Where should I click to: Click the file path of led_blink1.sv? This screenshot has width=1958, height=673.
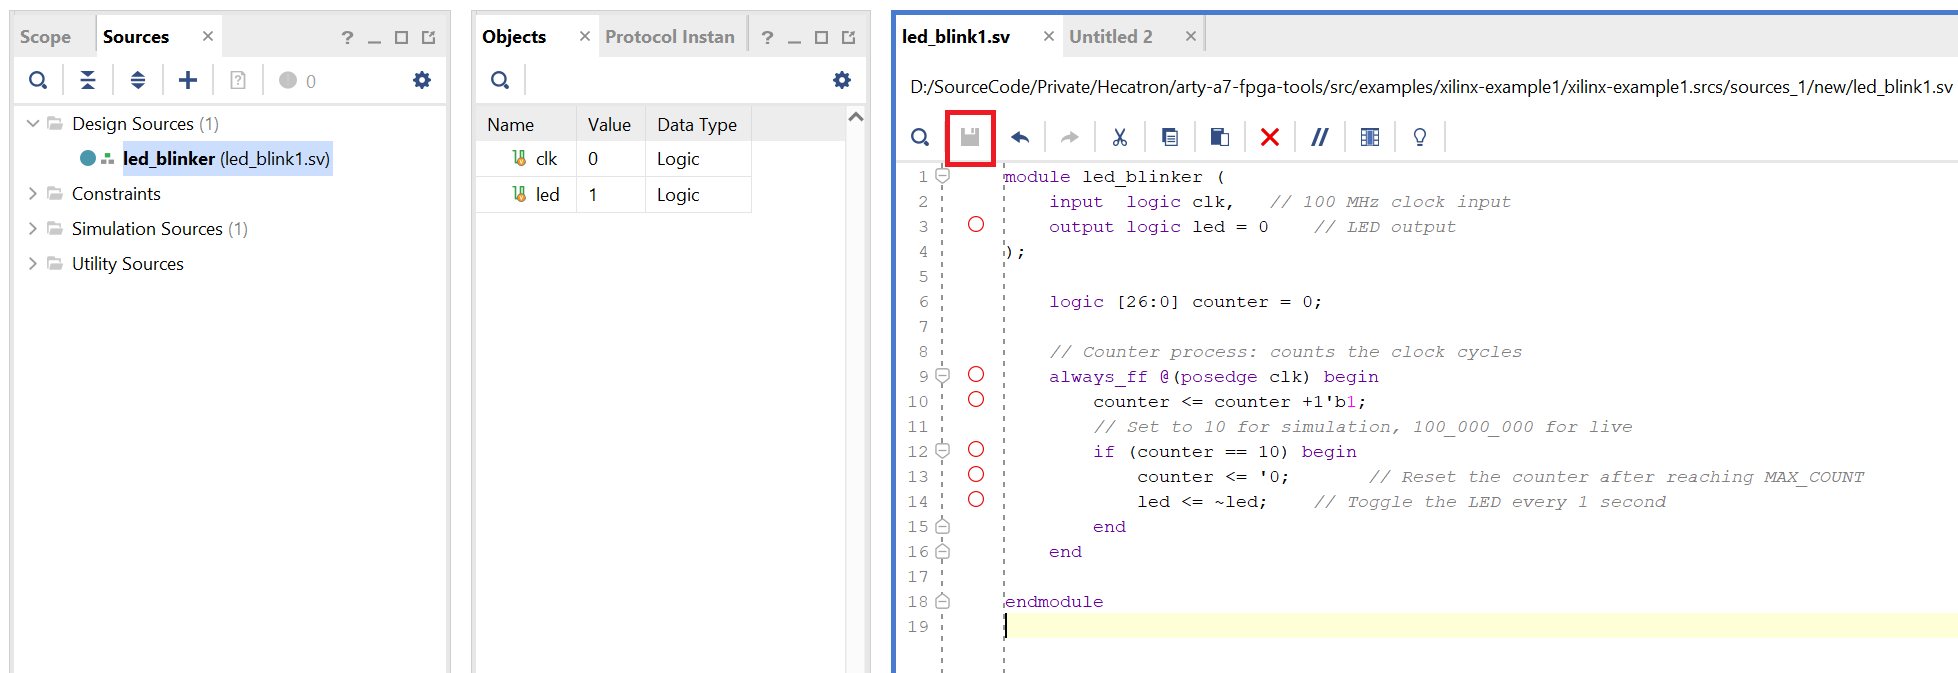coord(1431,87)
